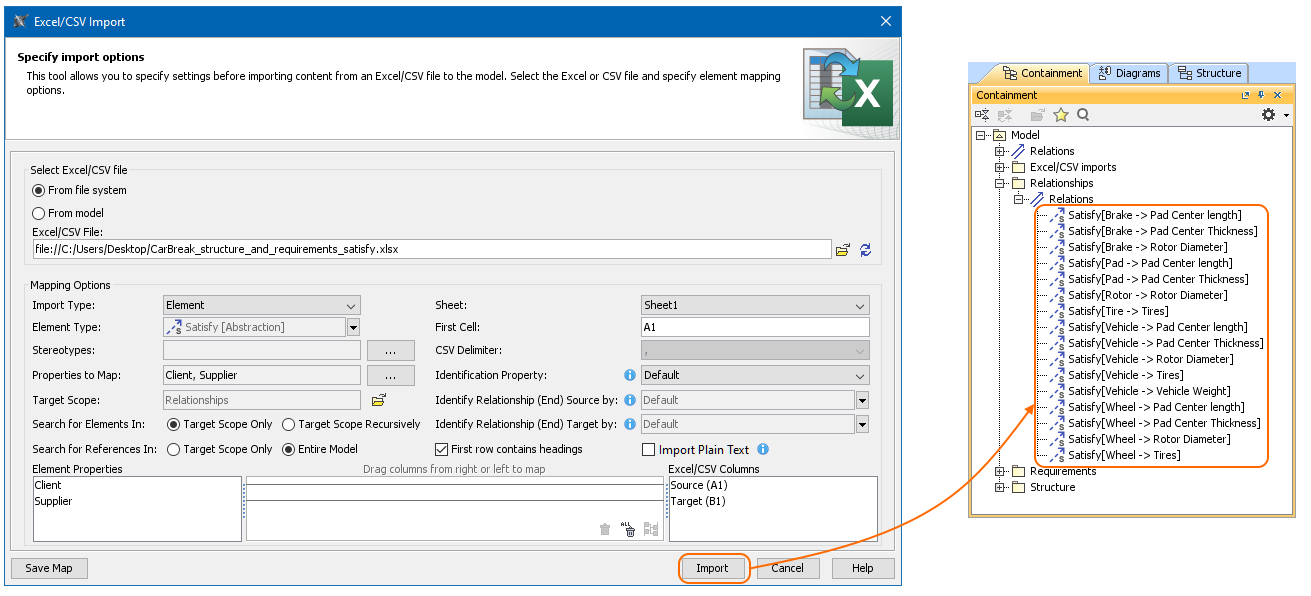Click the Target Scope folder browse icon

pos(378,400)
